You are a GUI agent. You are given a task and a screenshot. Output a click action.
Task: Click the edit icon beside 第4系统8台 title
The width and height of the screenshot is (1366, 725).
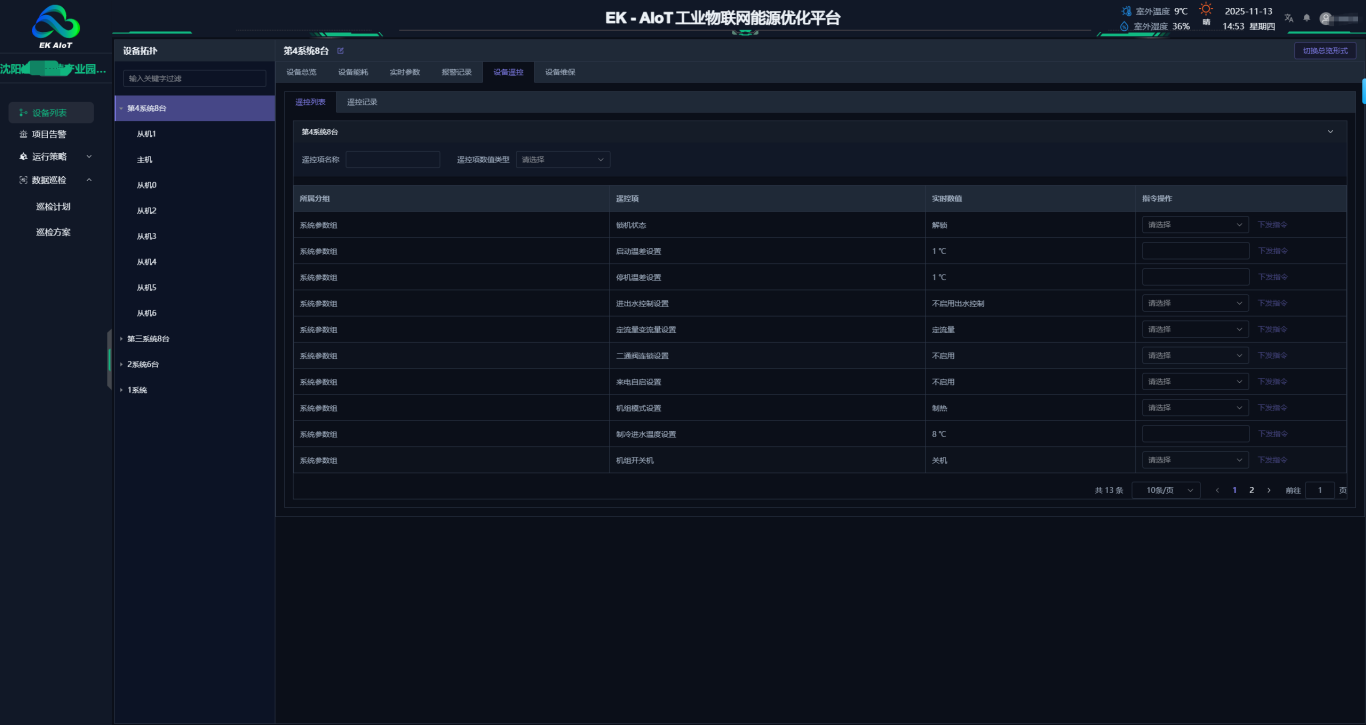tap(340, 50)
